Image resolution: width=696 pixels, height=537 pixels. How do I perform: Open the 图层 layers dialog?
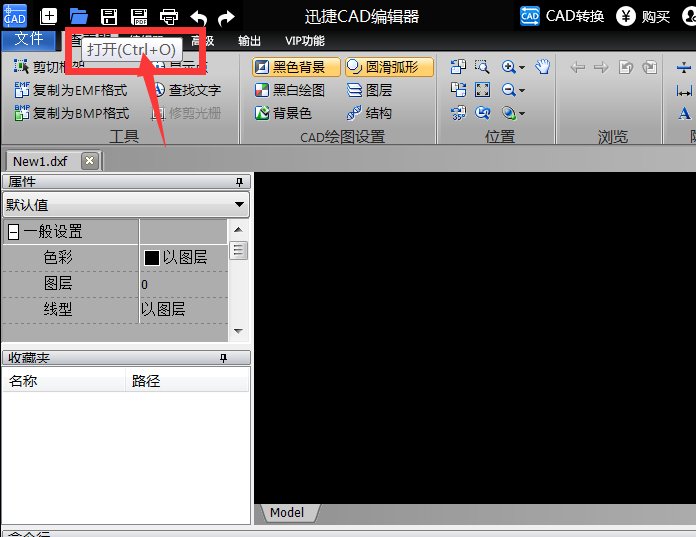369,90
